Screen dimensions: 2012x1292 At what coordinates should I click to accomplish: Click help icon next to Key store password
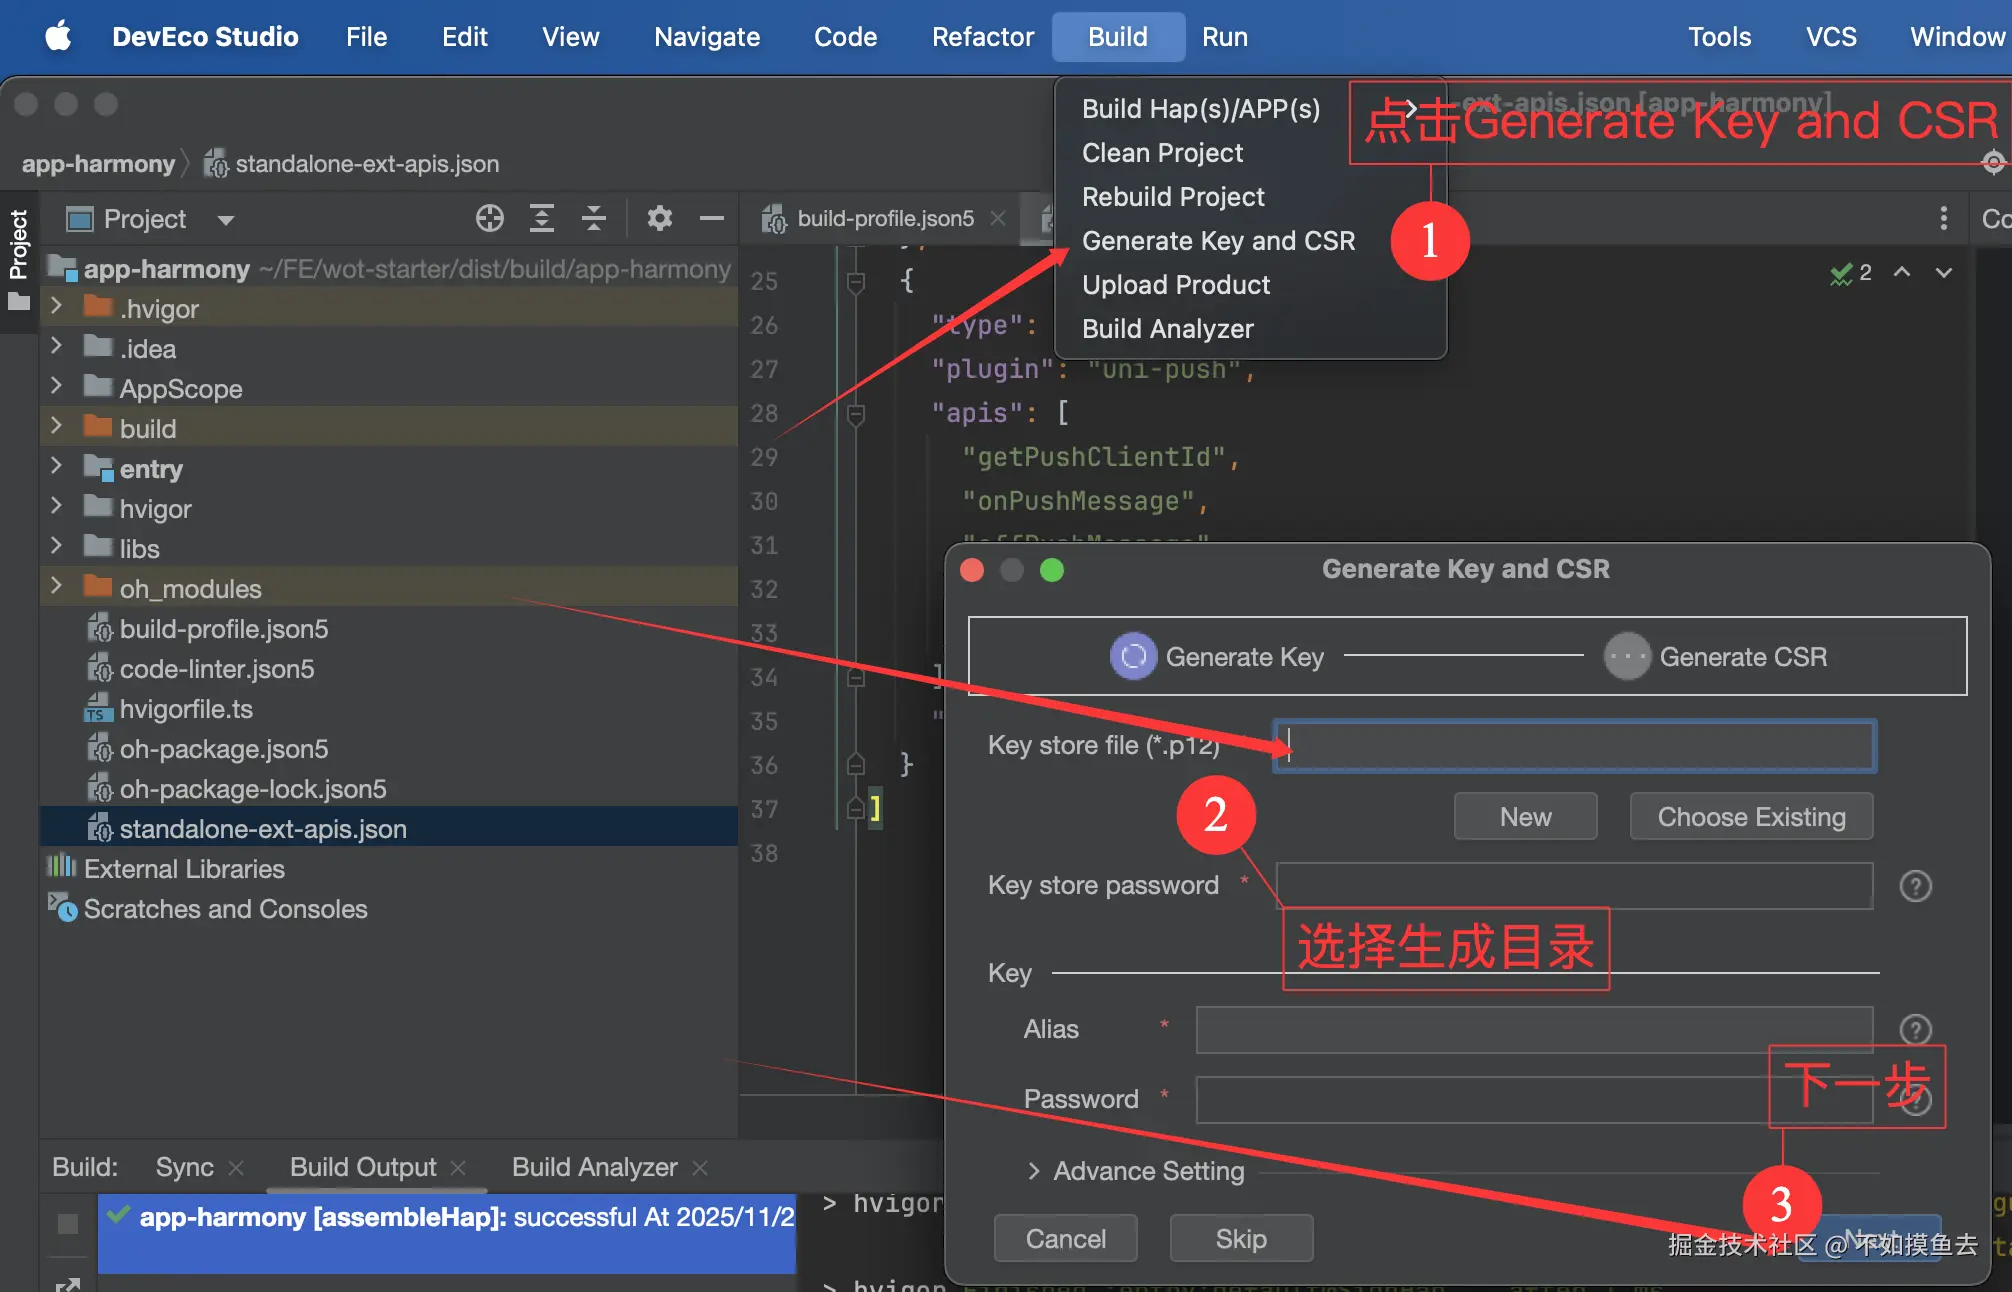[1915, 886]
